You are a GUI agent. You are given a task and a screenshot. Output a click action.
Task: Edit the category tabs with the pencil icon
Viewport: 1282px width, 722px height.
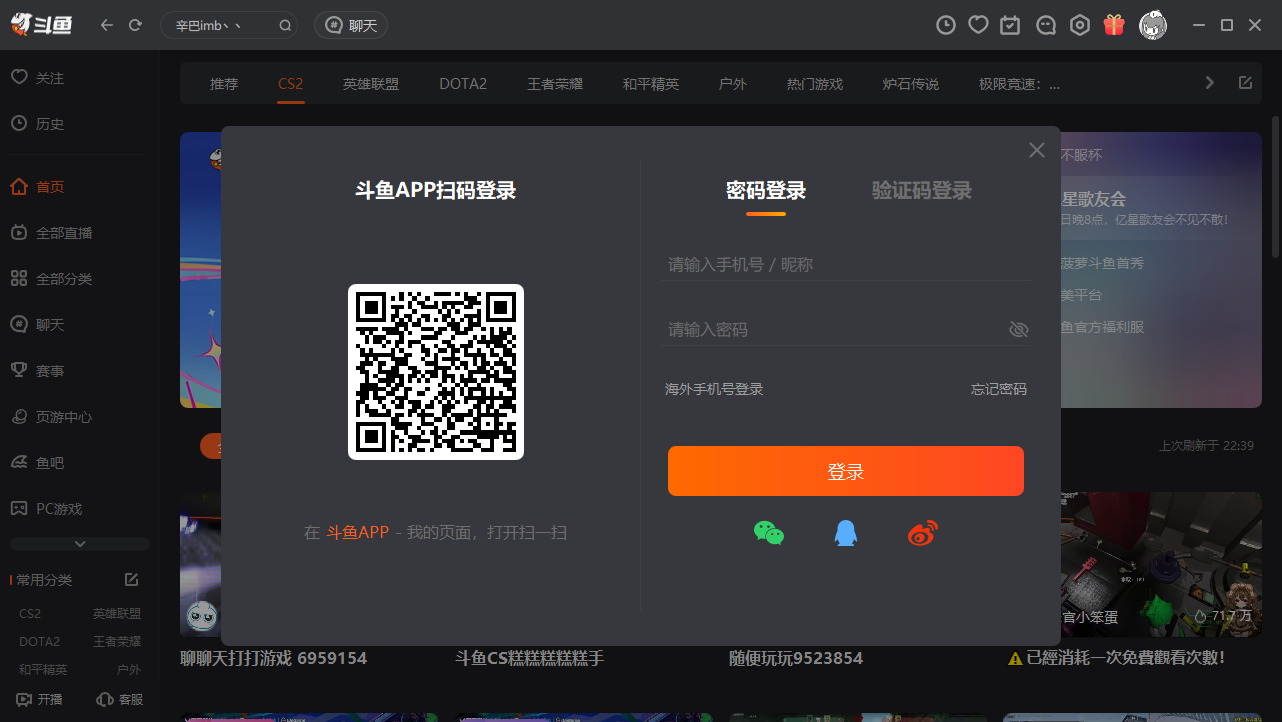pyautogui.click(x=1245, y=83)
